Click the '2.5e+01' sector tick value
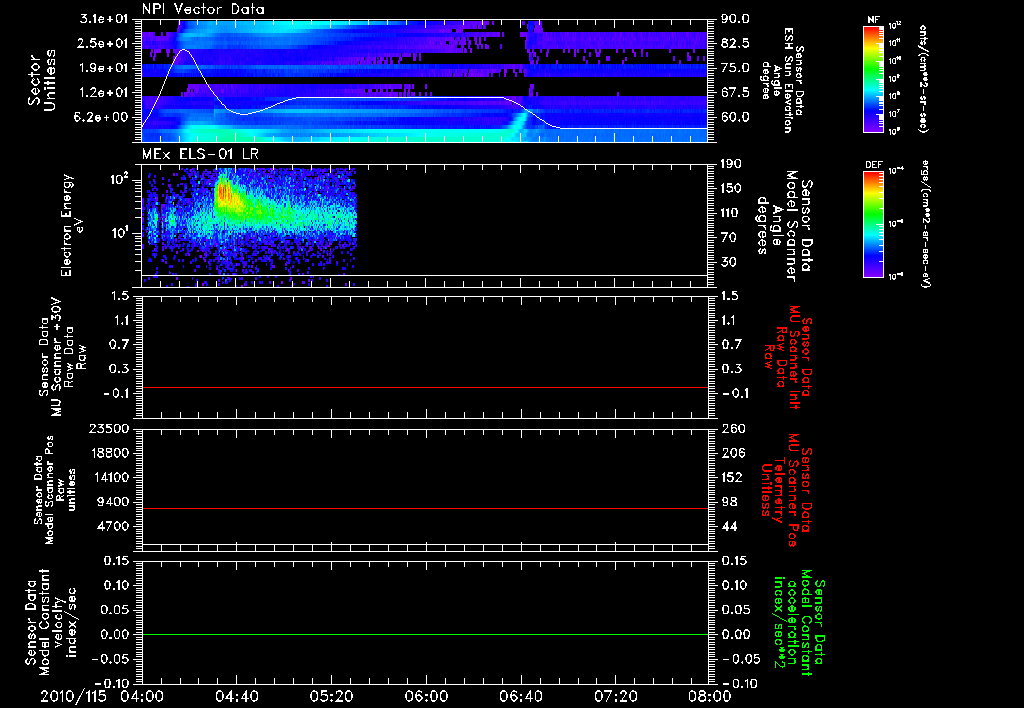Screen dimensions: 1024x708 [x=104, y=43]
